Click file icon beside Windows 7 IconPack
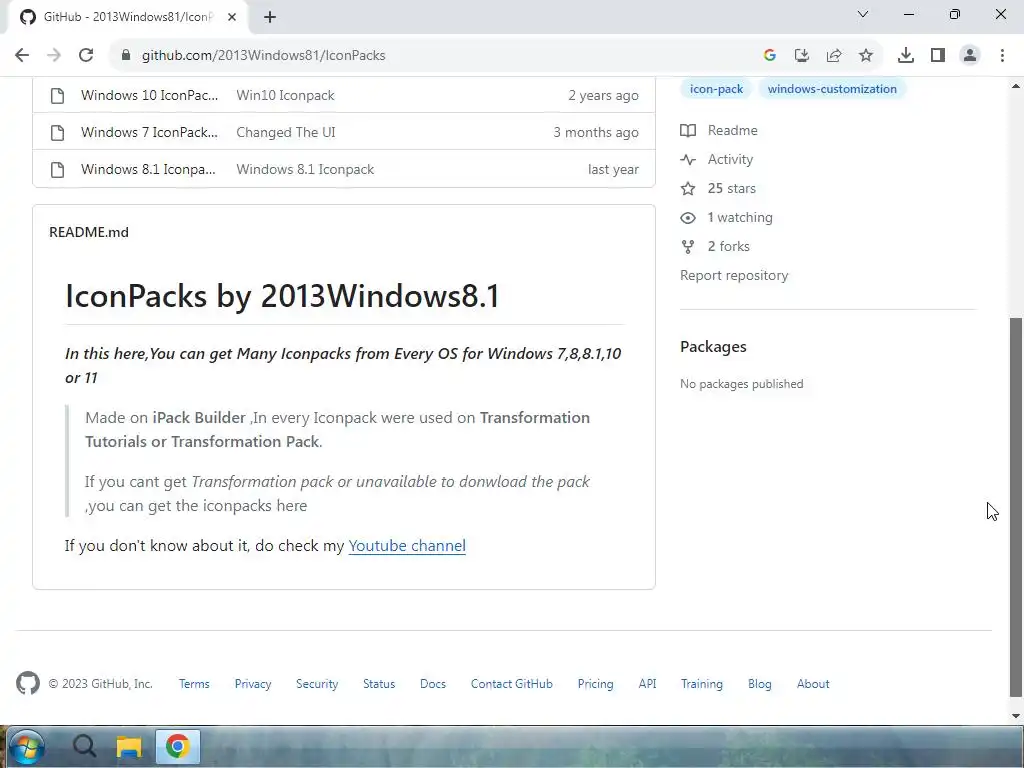 pyautogui.click(x=57, y=133)
